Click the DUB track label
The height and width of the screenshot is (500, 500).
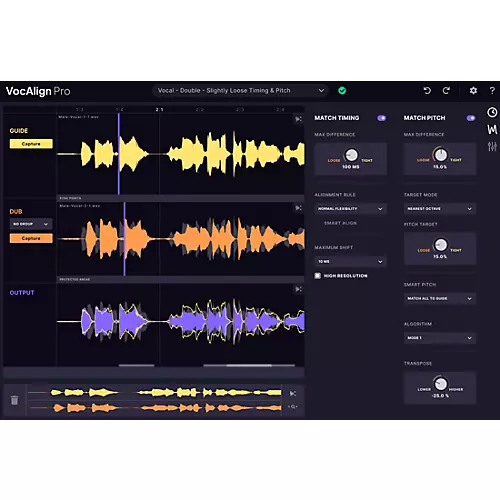coord(16,212)
